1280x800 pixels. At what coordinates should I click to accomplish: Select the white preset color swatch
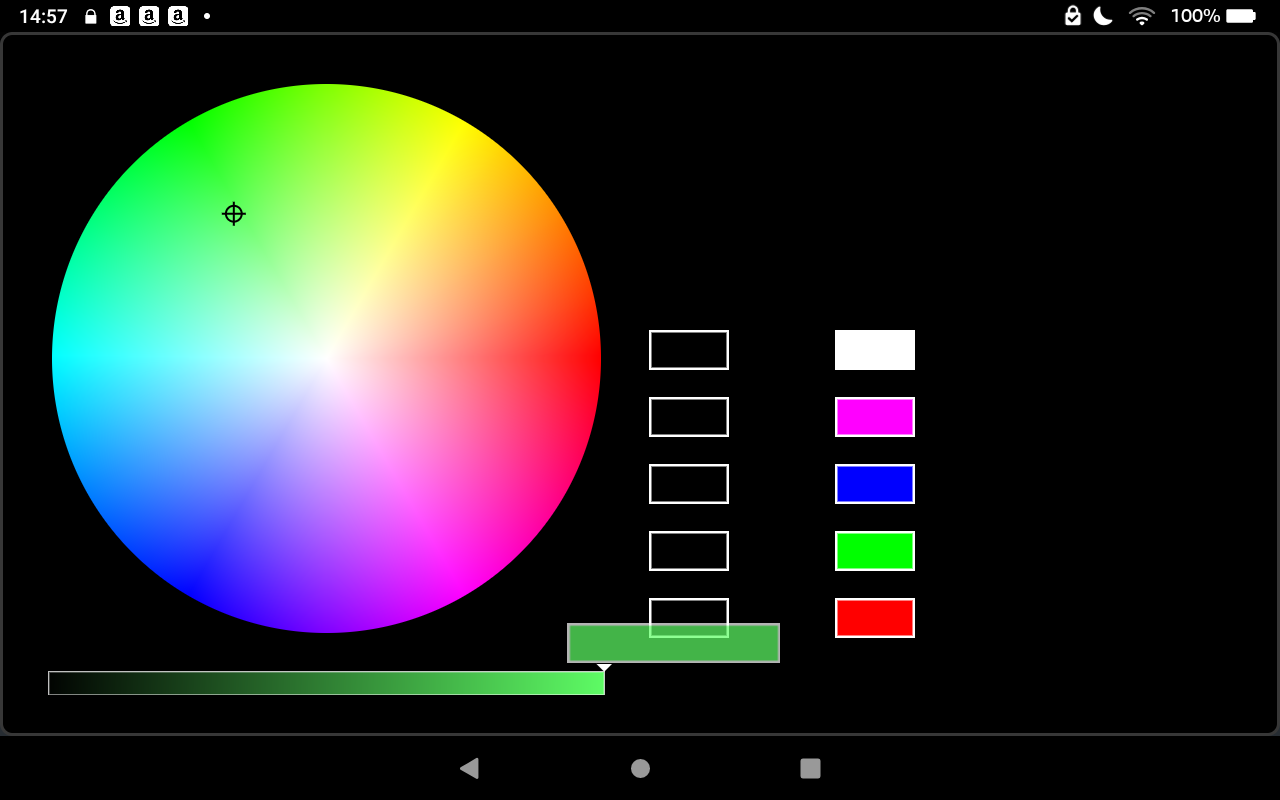[x=875, y=350]
